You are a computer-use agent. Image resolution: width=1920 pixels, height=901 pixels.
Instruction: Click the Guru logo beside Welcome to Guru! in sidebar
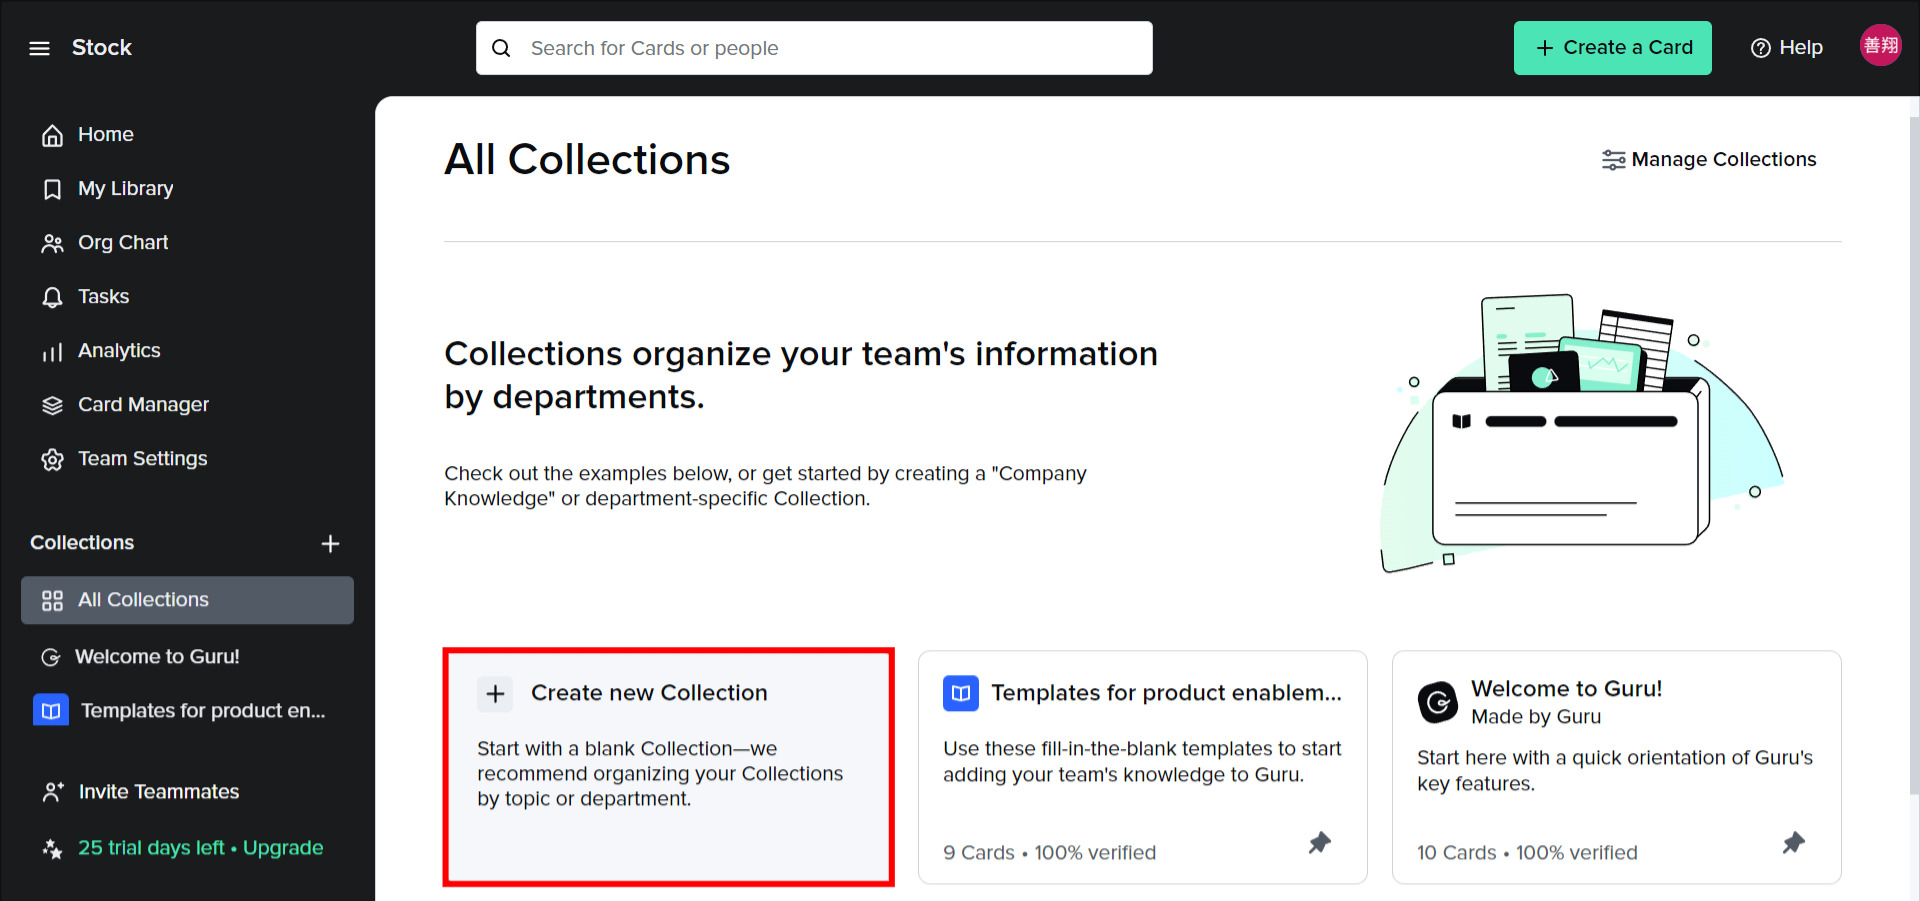[x=51, y=657]
